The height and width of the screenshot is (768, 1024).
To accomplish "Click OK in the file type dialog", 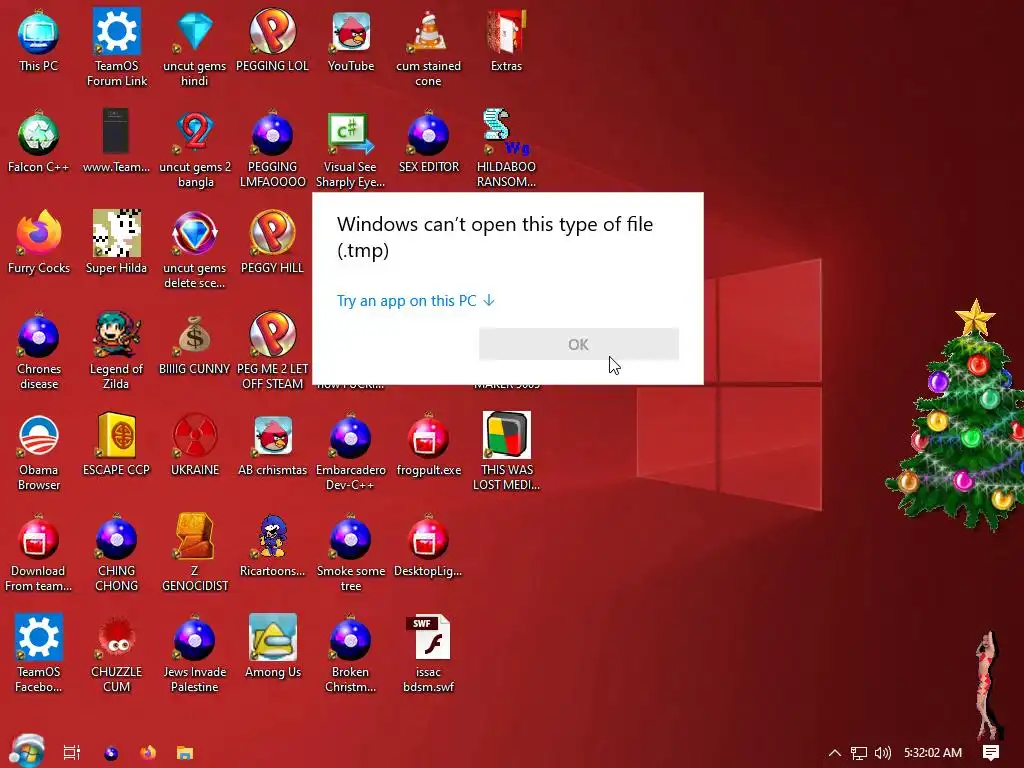I will pos(579,344).
